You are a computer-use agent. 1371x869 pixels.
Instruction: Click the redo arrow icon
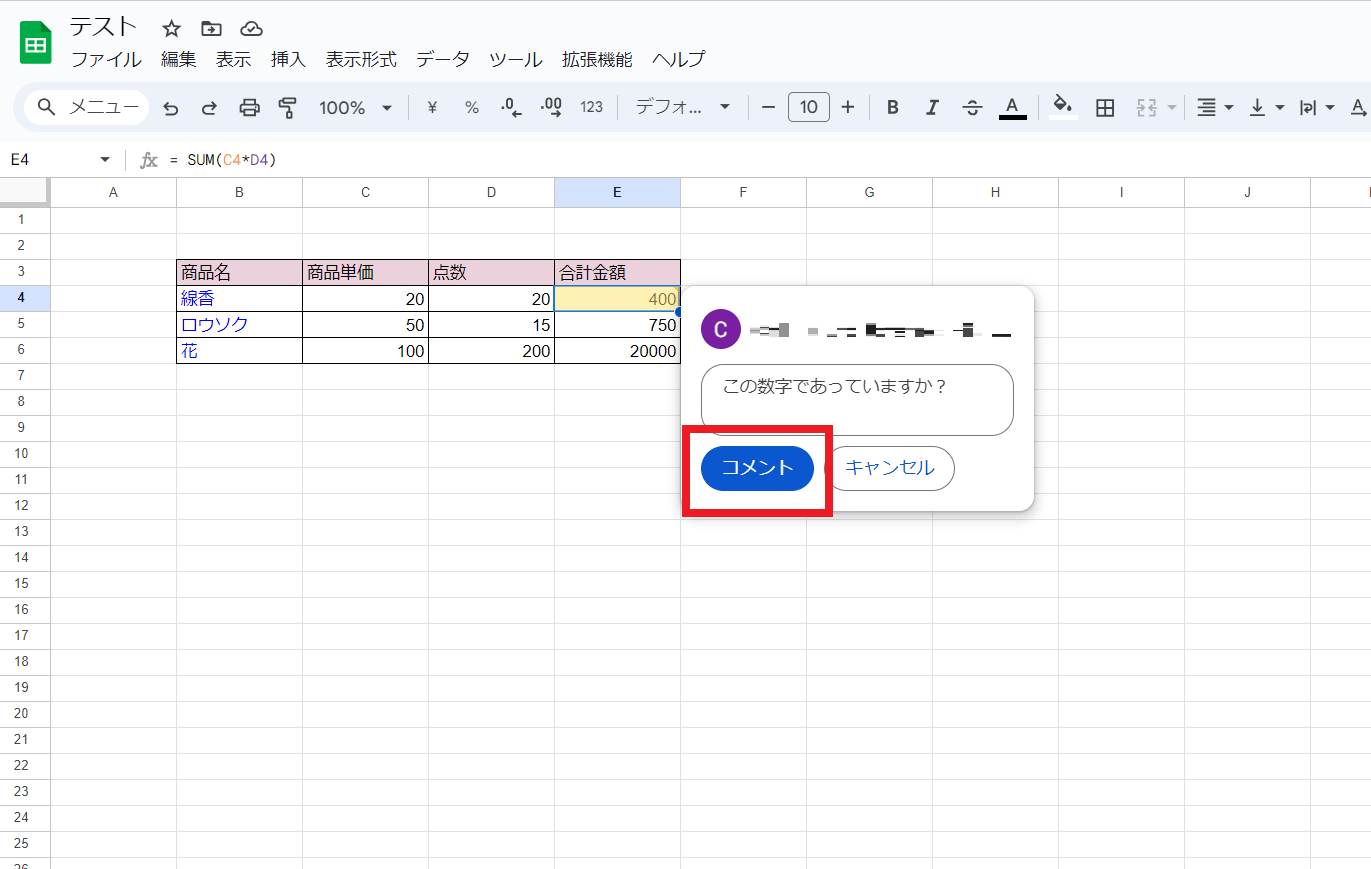(x=209, y=108)
